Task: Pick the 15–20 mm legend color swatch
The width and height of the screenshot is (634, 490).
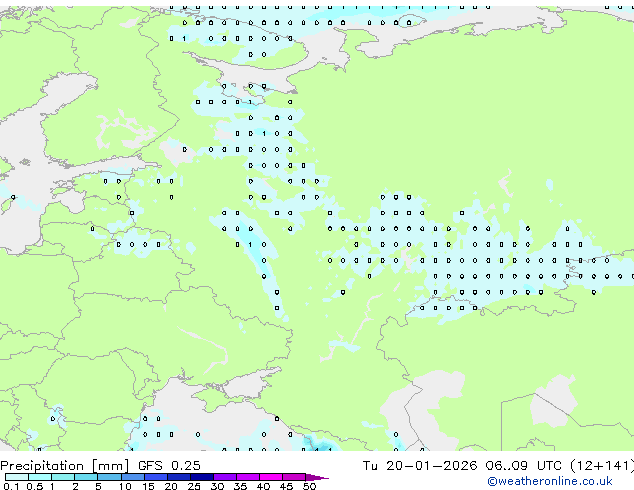Action: click(156, 477)
